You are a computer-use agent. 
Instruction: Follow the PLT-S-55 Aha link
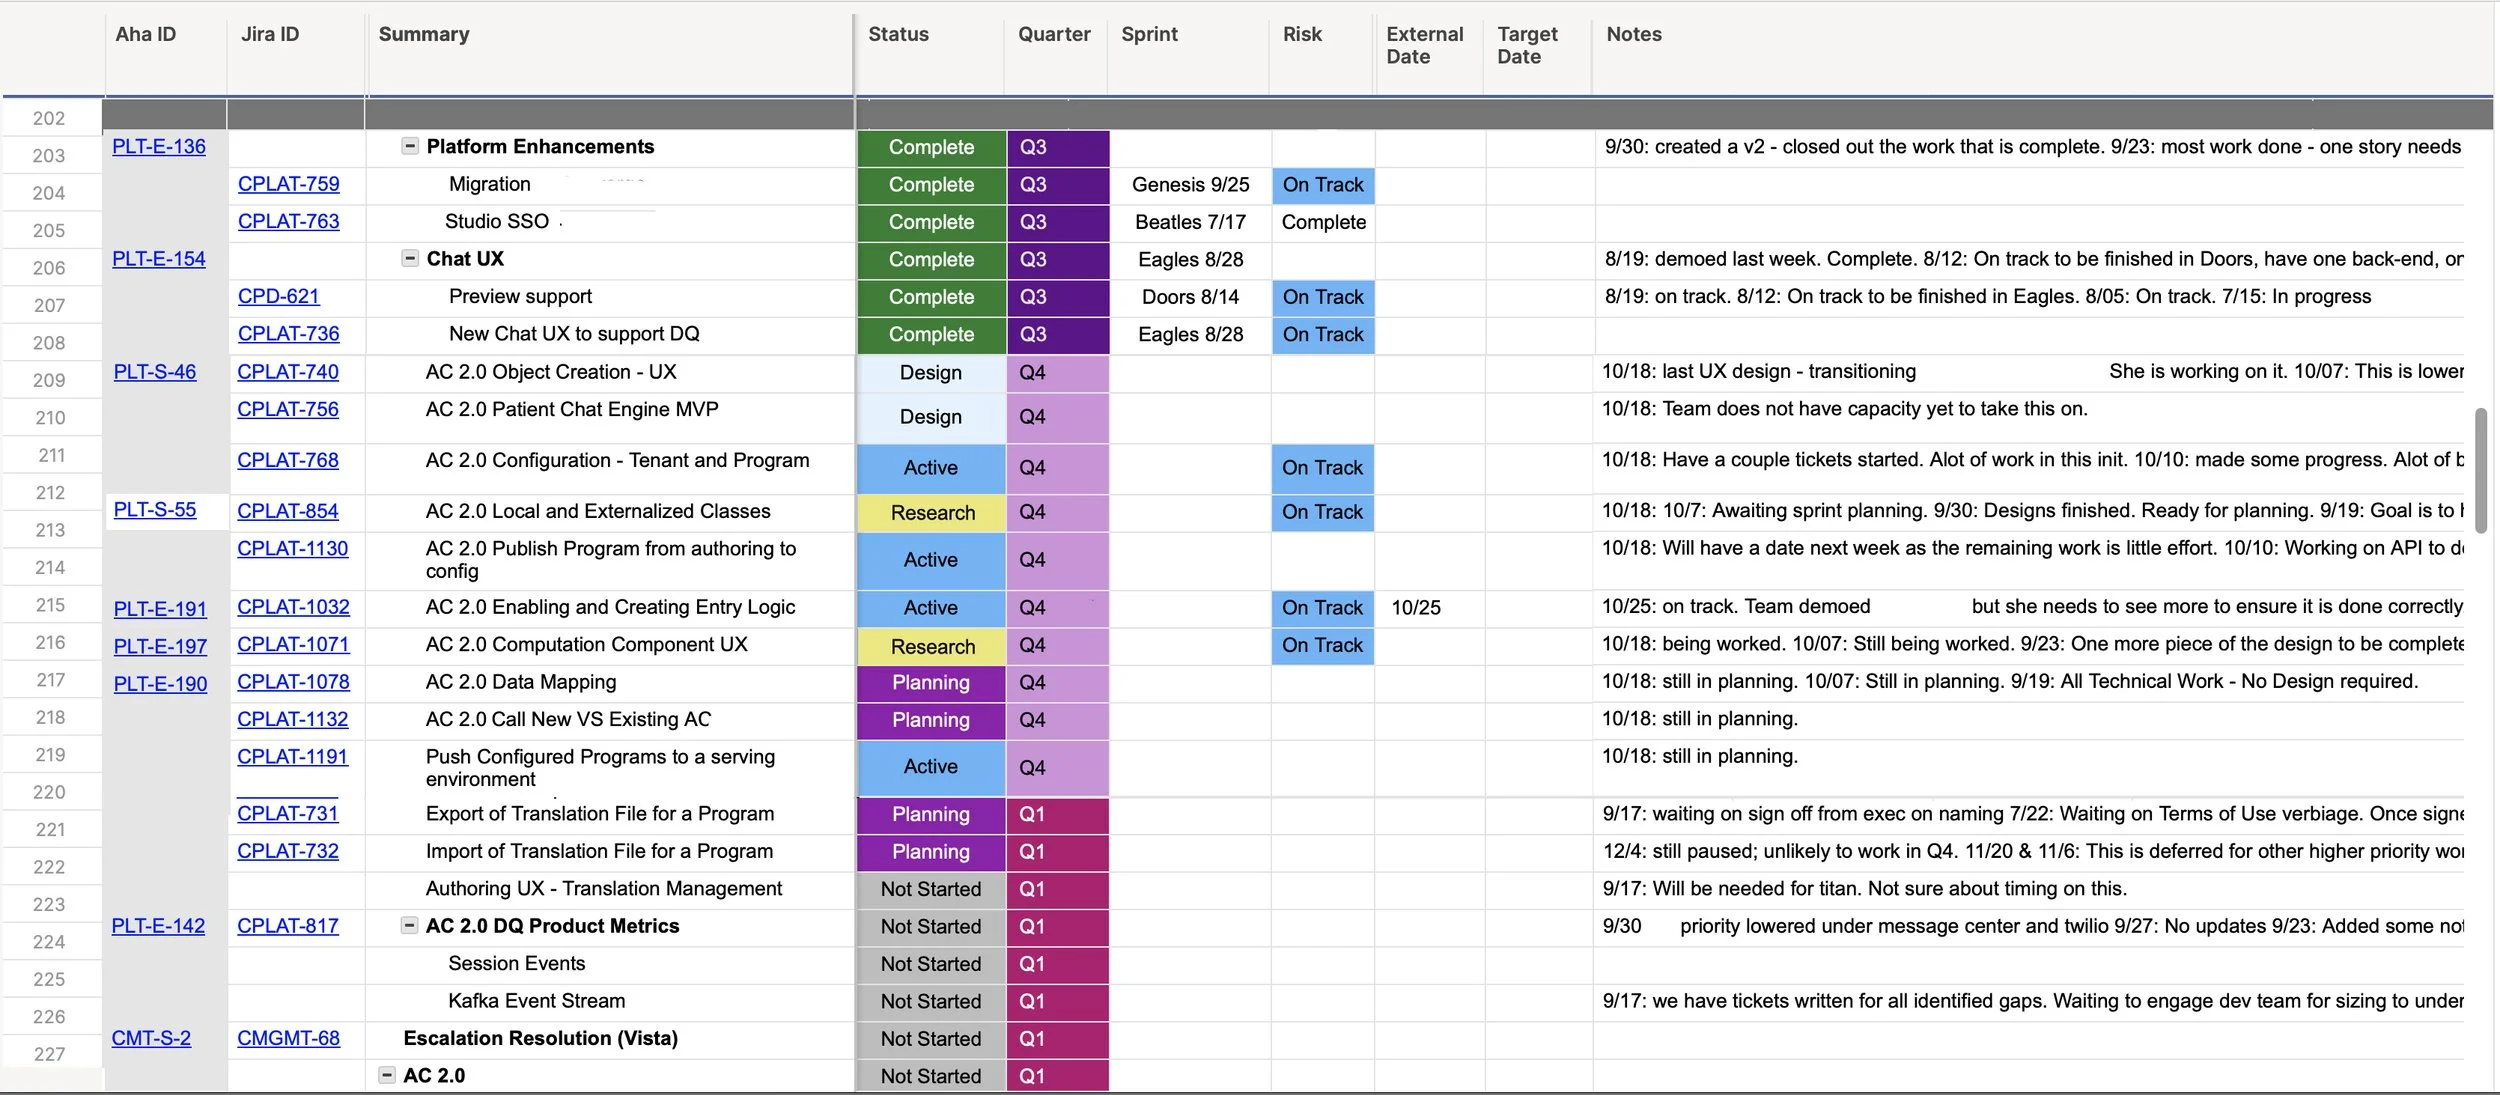click(154, 510)
